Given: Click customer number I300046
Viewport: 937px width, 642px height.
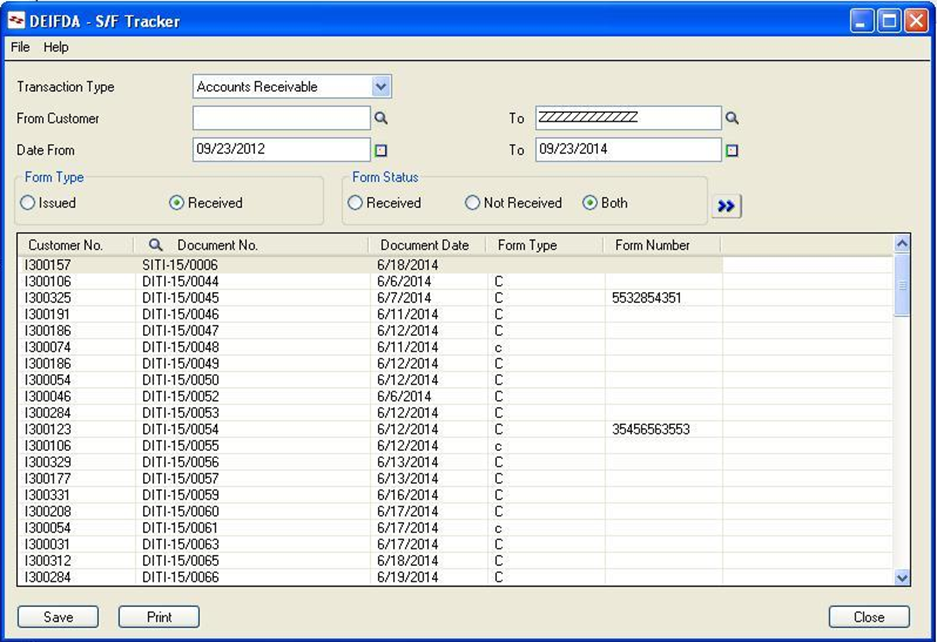Looking at the screenshot, I should click(x=48, y=396).
